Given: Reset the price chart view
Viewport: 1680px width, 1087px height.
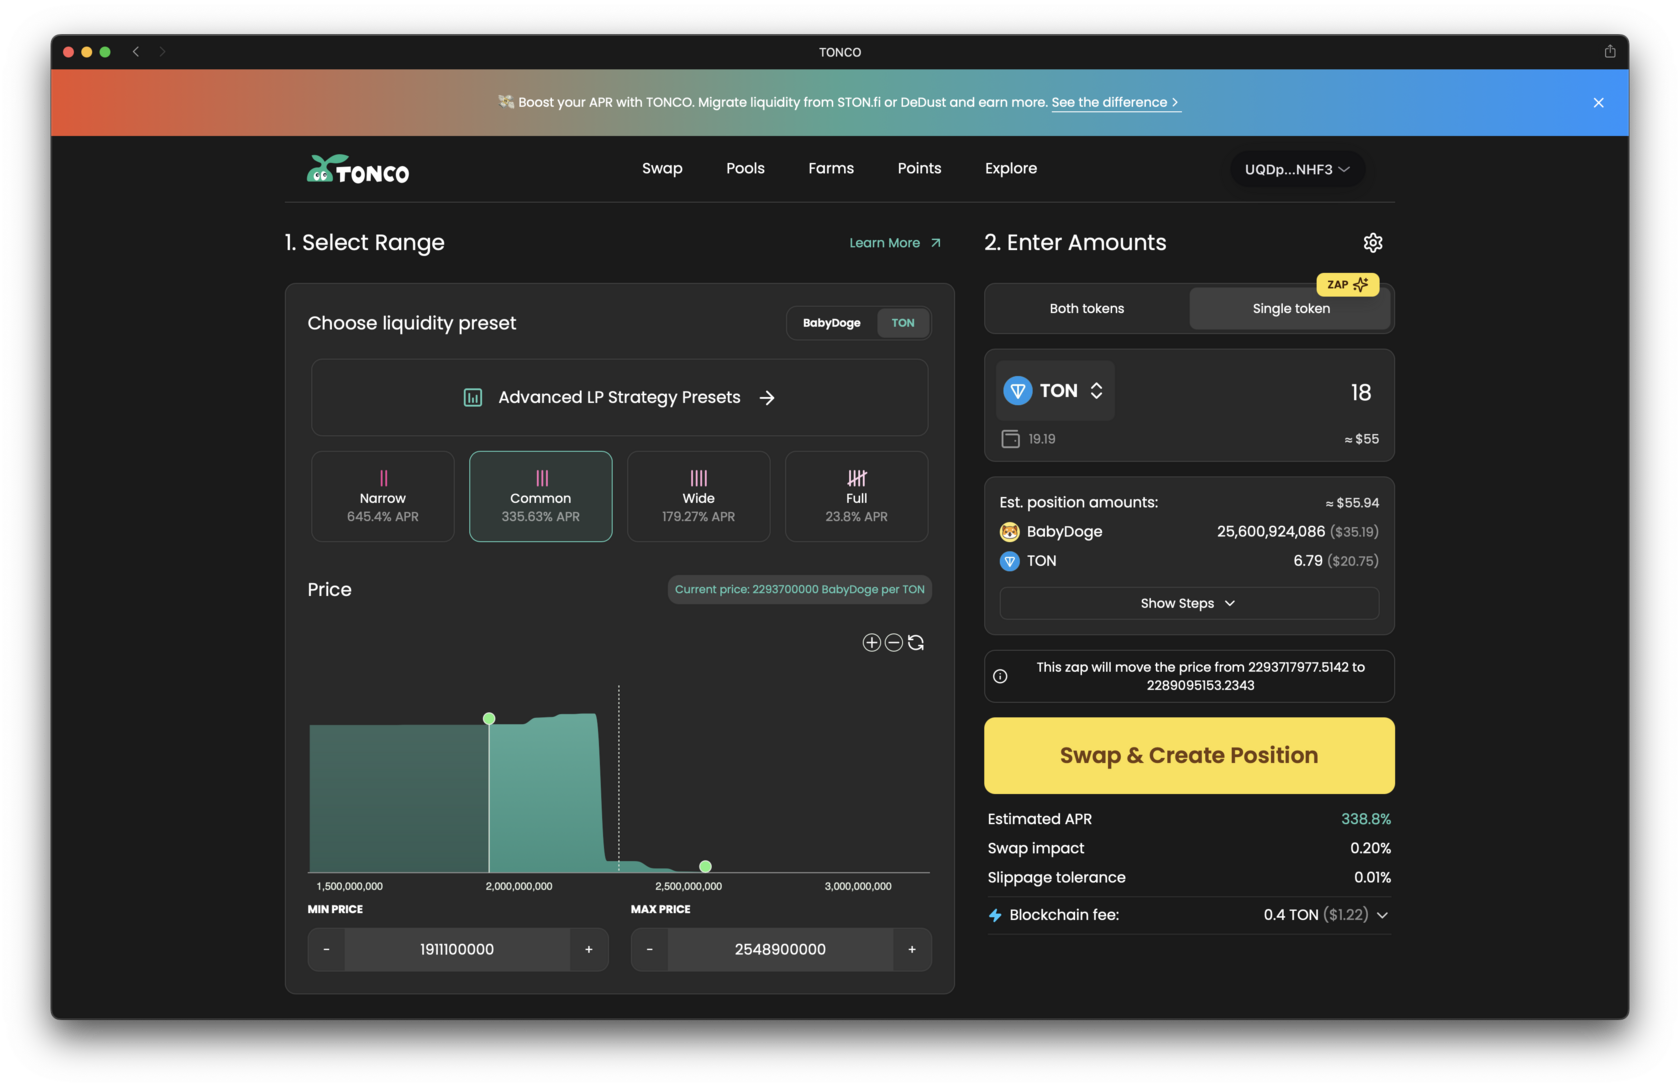Looking at the screenshot, I should point(916,643).
